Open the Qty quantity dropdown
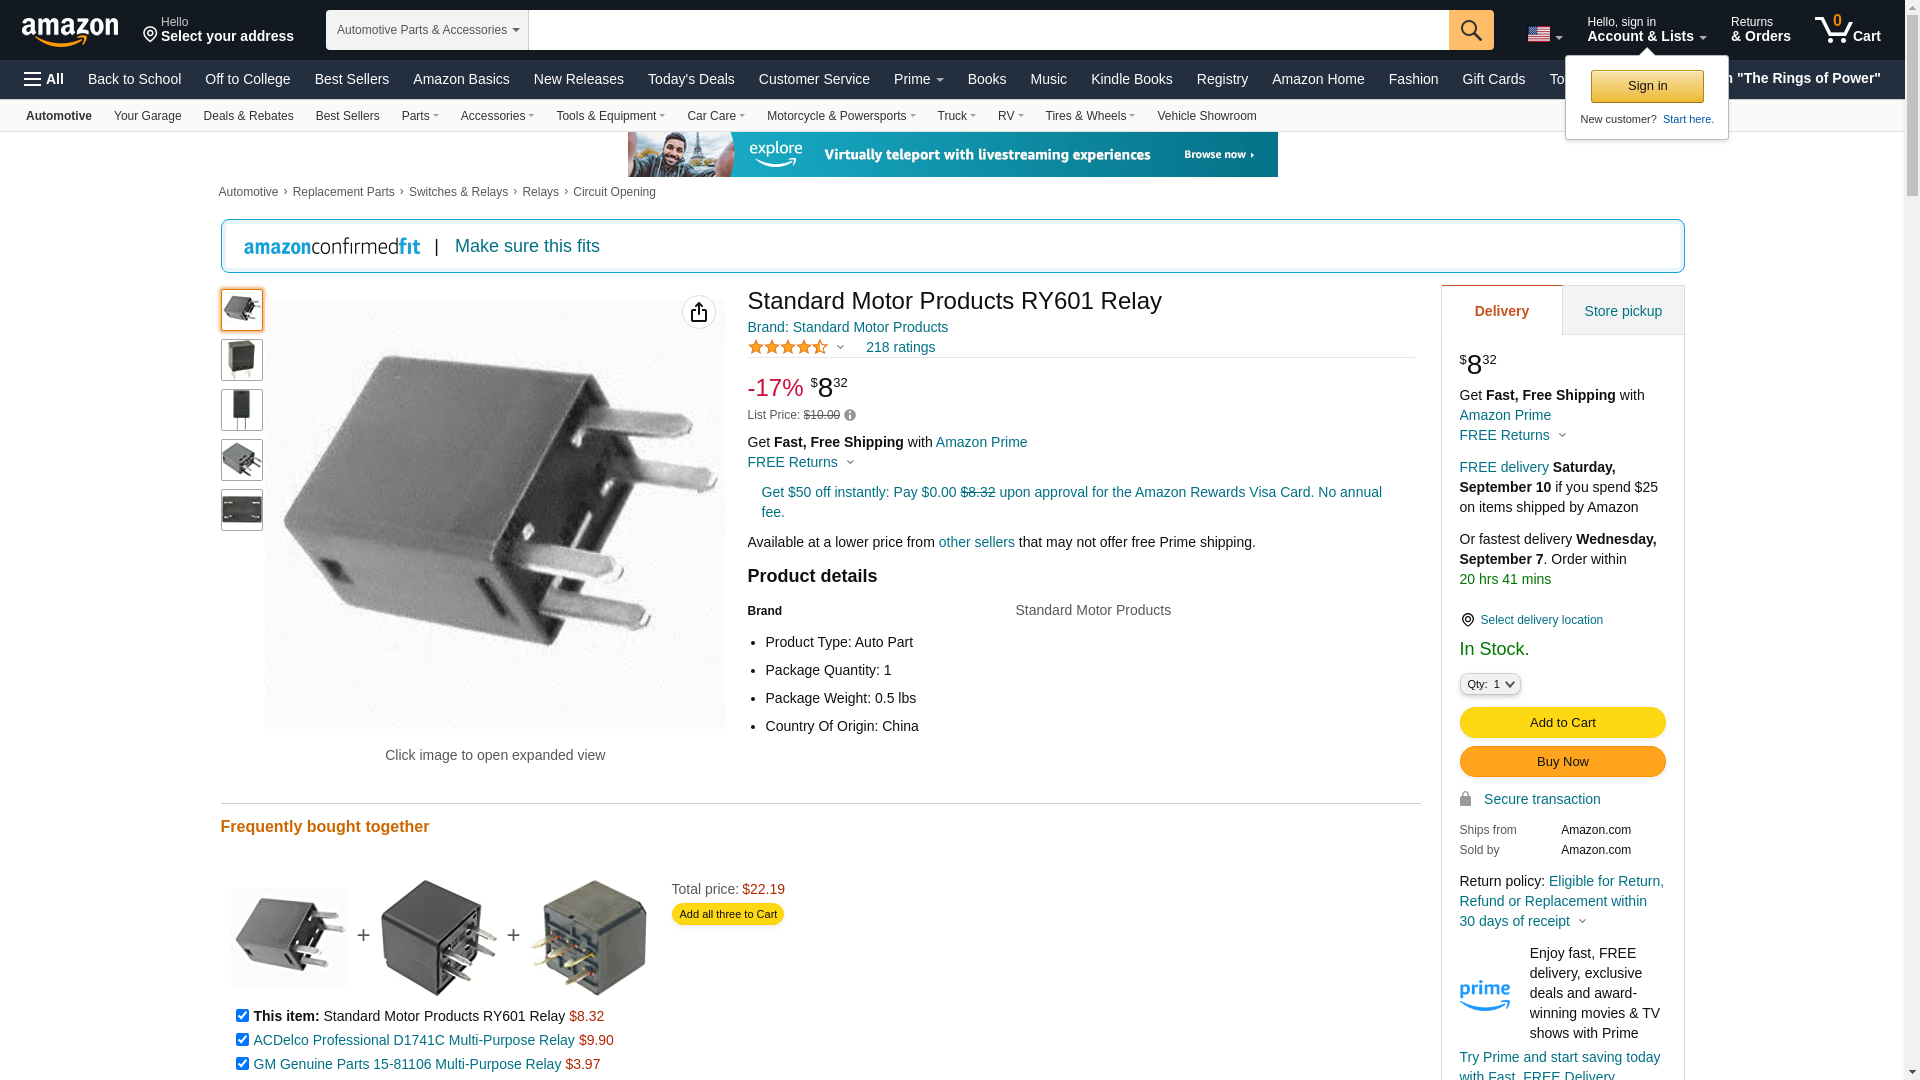This screenshot has width=1920, height=1080. pos(1490,684)
